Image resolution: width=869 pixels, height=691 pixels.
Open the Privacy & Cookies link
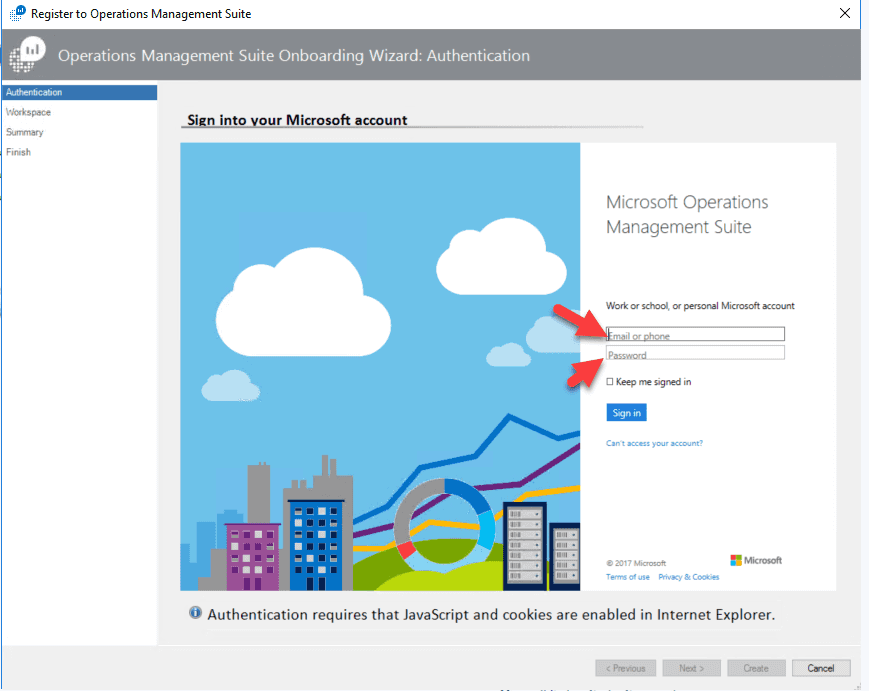pyautogui.click(x=688, y=577)
